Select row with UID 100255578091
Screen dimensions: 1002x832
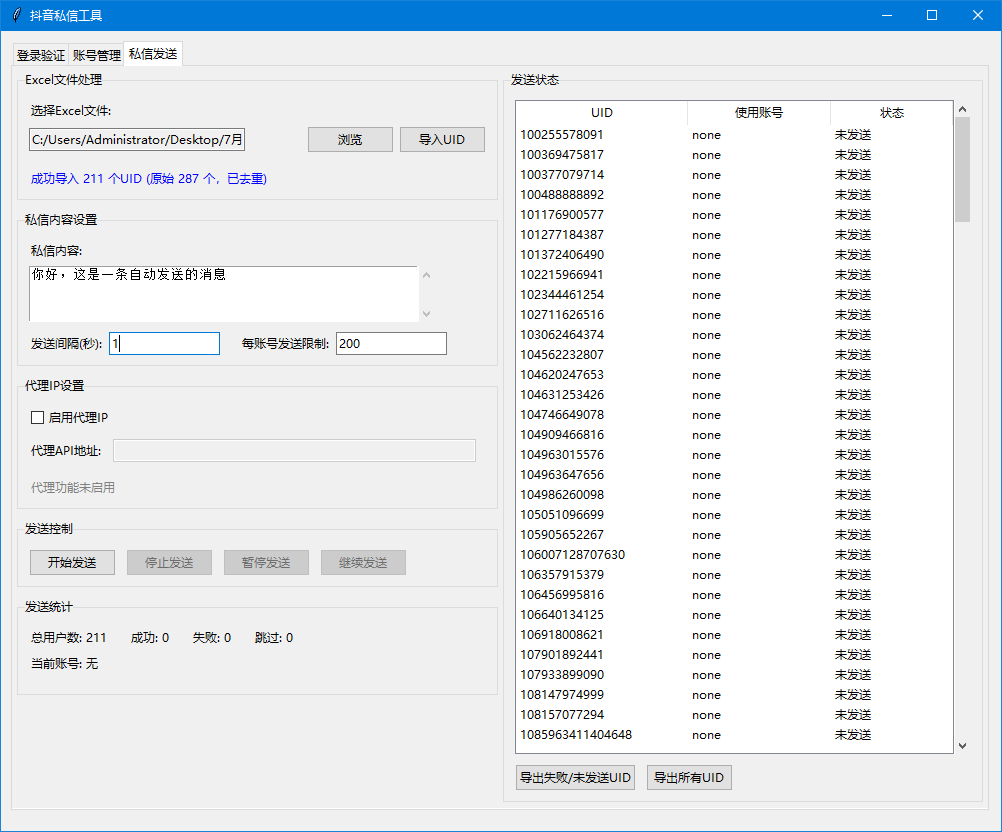pos(734,135)
